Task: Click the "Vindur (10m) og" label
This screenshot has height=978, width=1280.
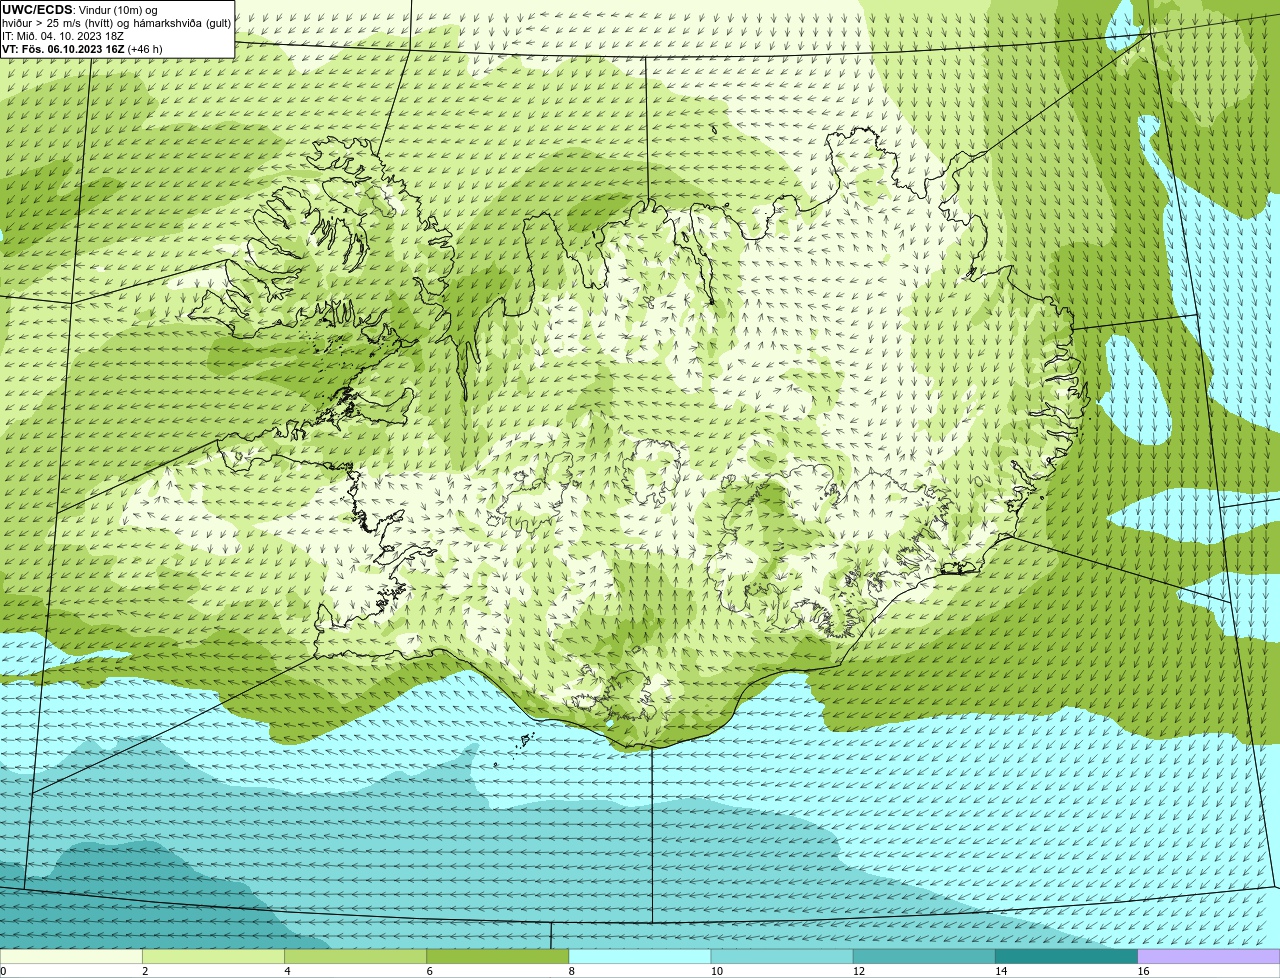Action: [x=117, y=10]
